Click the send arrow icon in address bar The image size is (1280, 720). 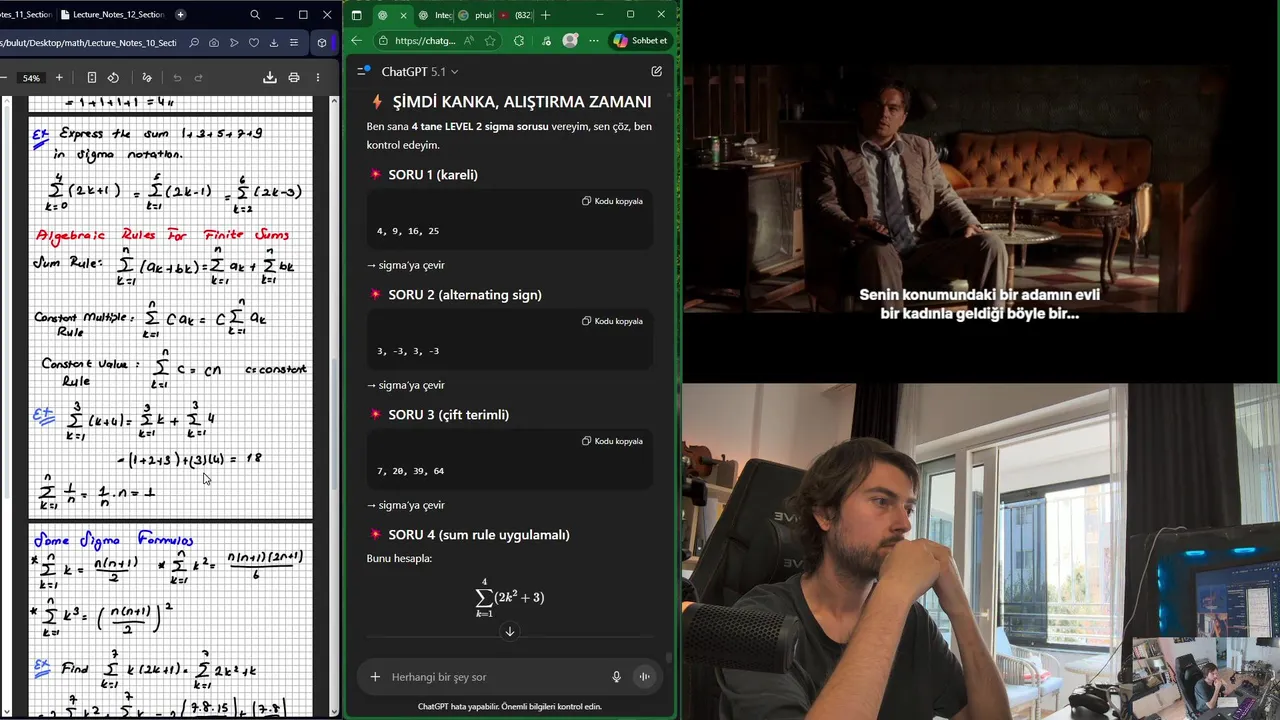pyautogui.click(x=234, y=43)
